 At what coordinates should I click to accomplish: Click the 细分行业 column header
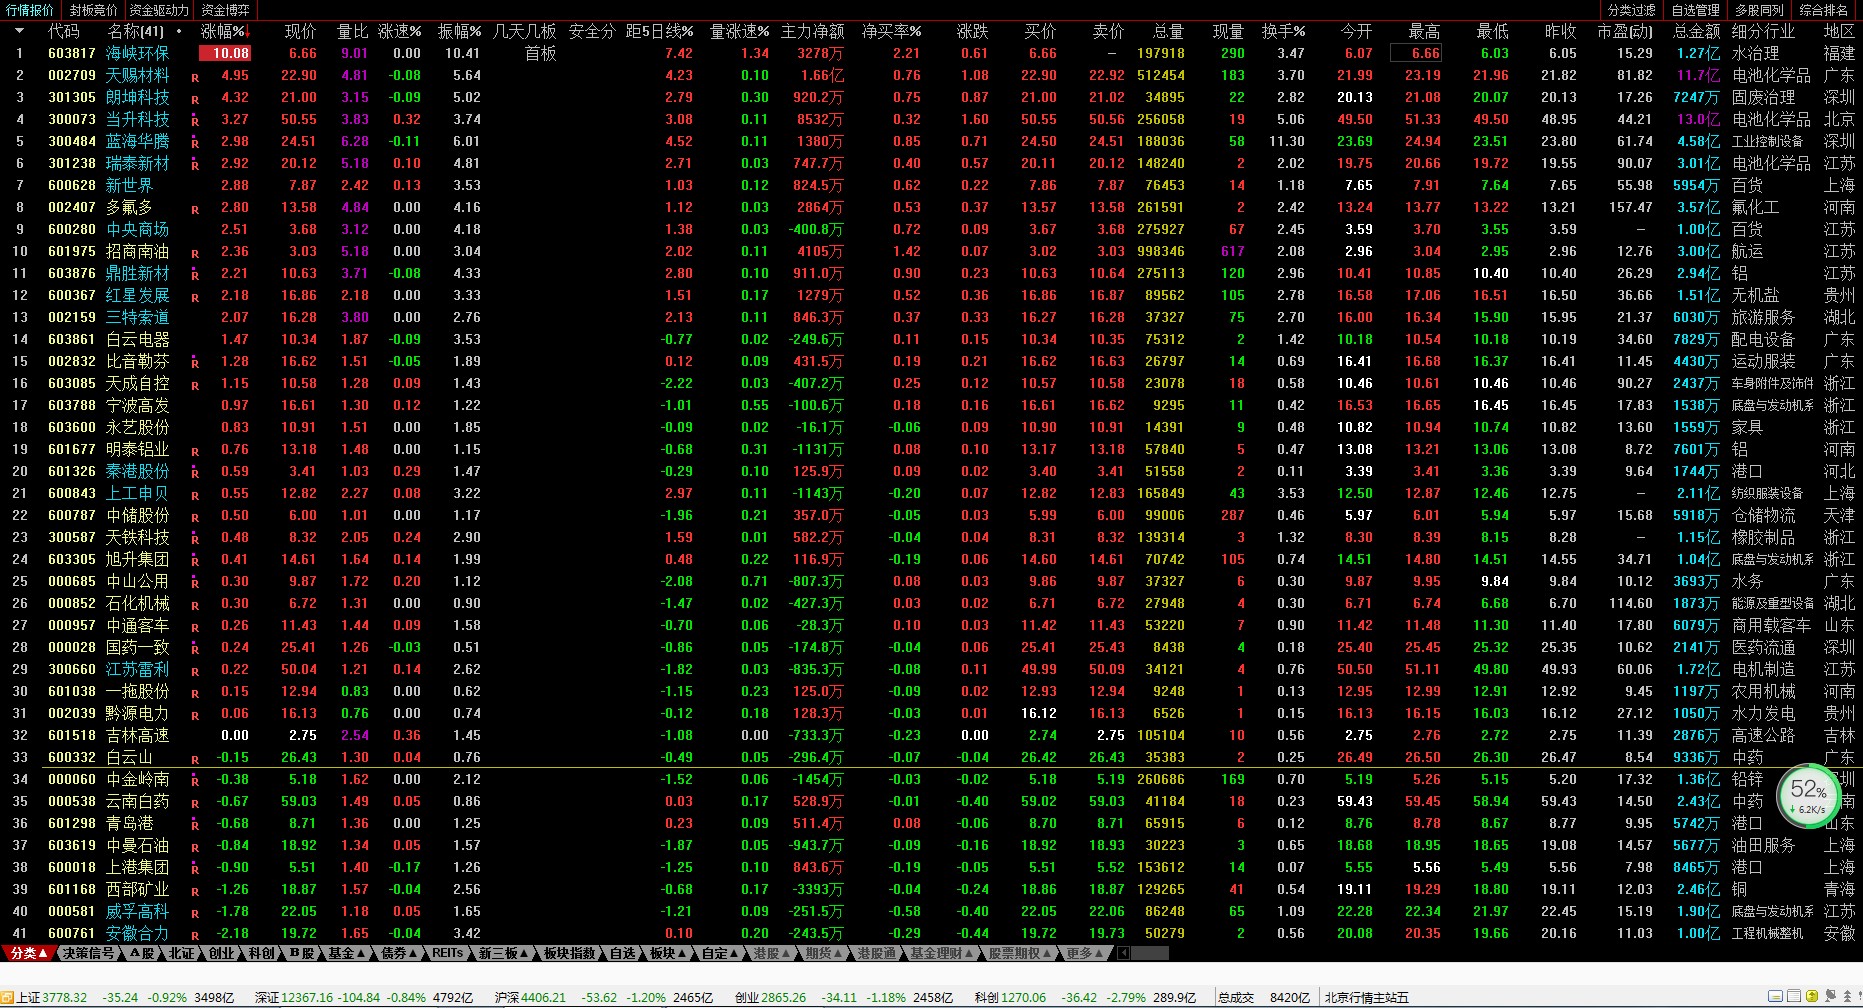click(1763, 31)
